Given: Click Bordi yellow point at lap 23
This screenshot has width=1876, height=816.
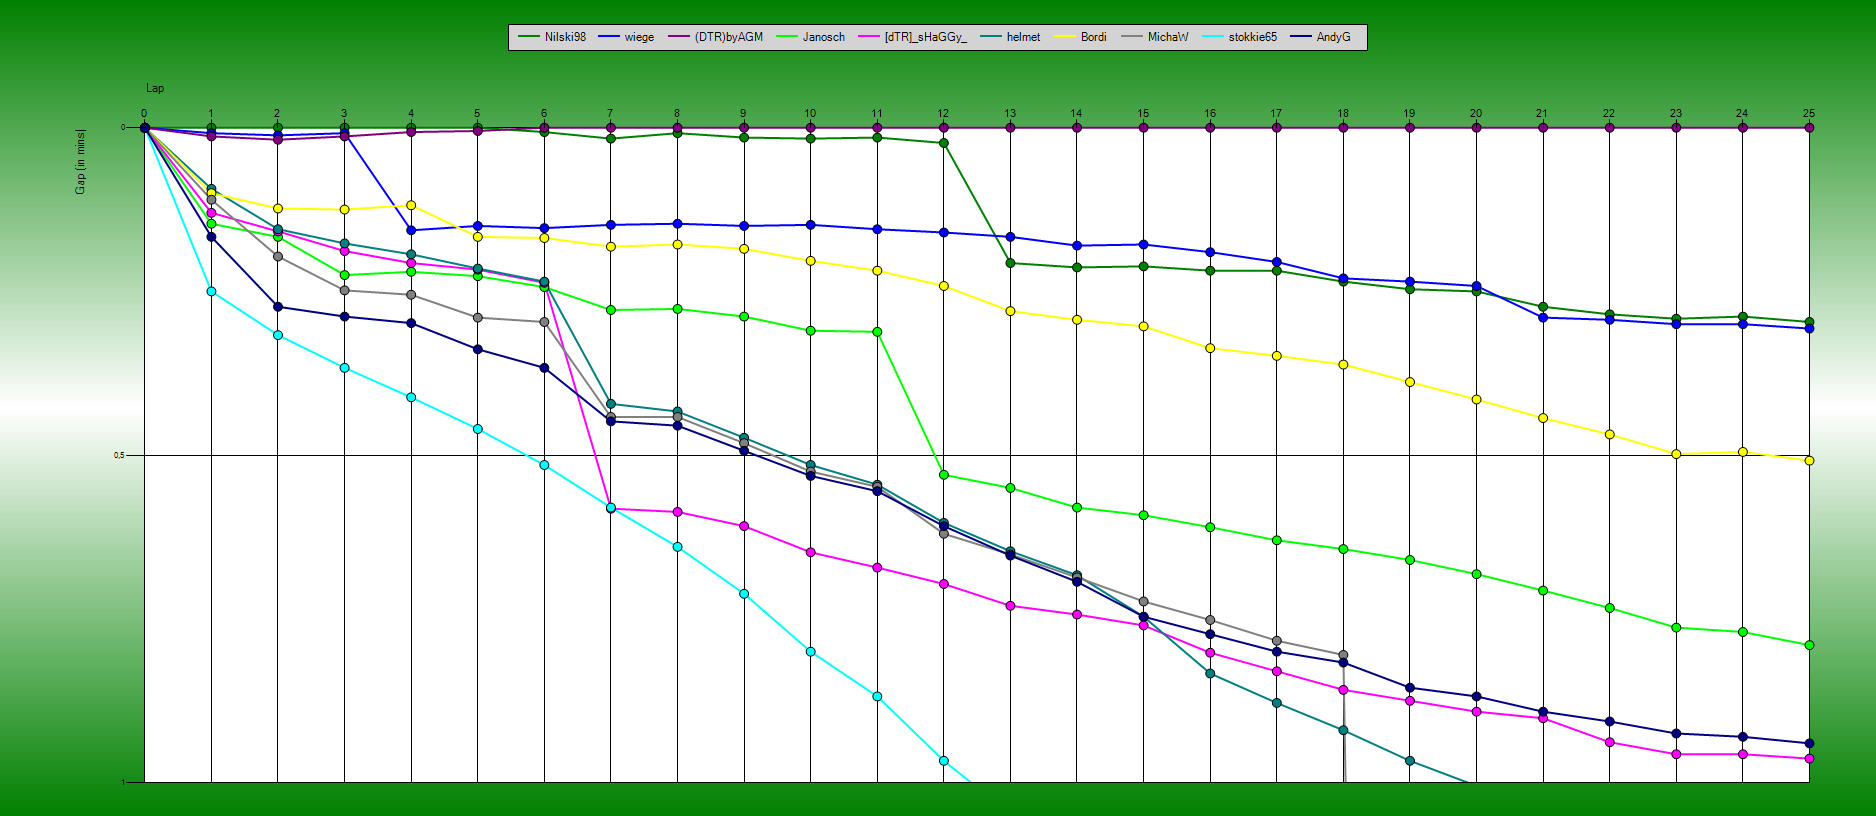Looking at the screenshot, I should (1676, 454).
